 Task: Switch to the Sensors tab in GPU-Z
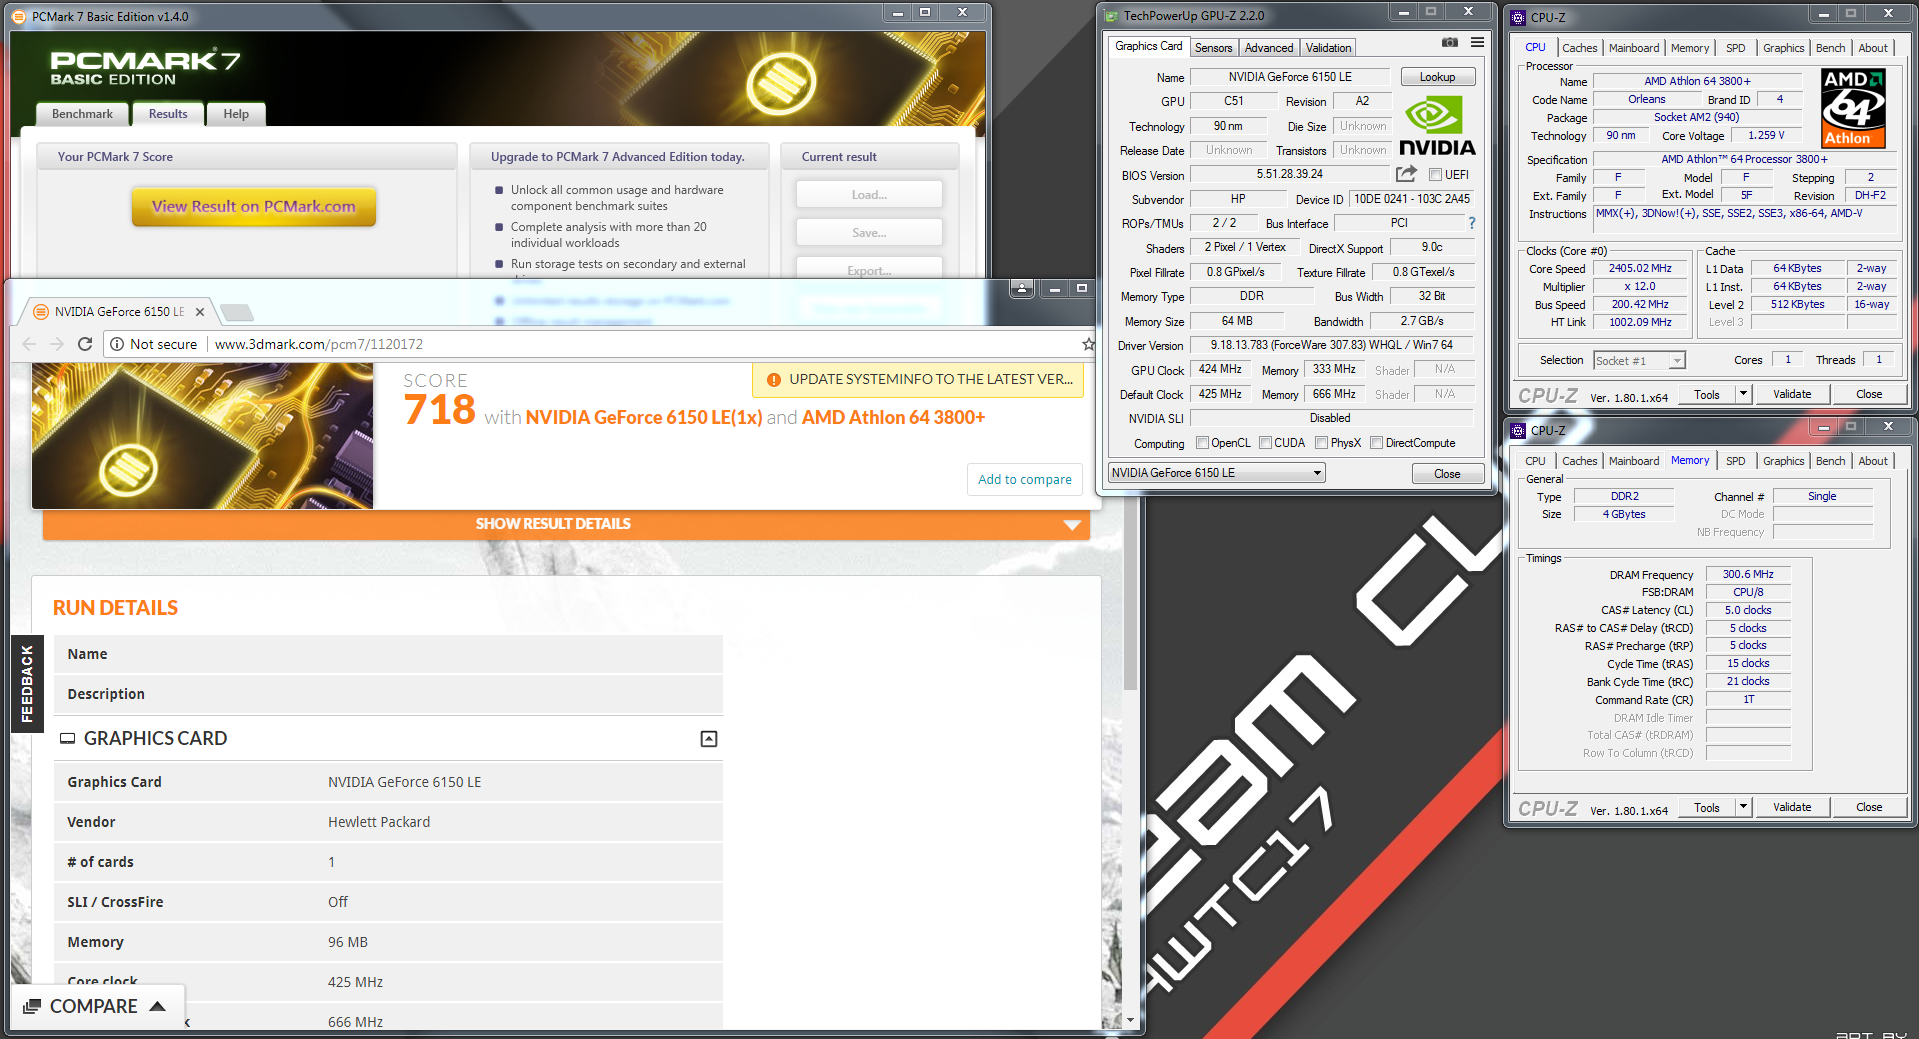[x=1213, y=48]
